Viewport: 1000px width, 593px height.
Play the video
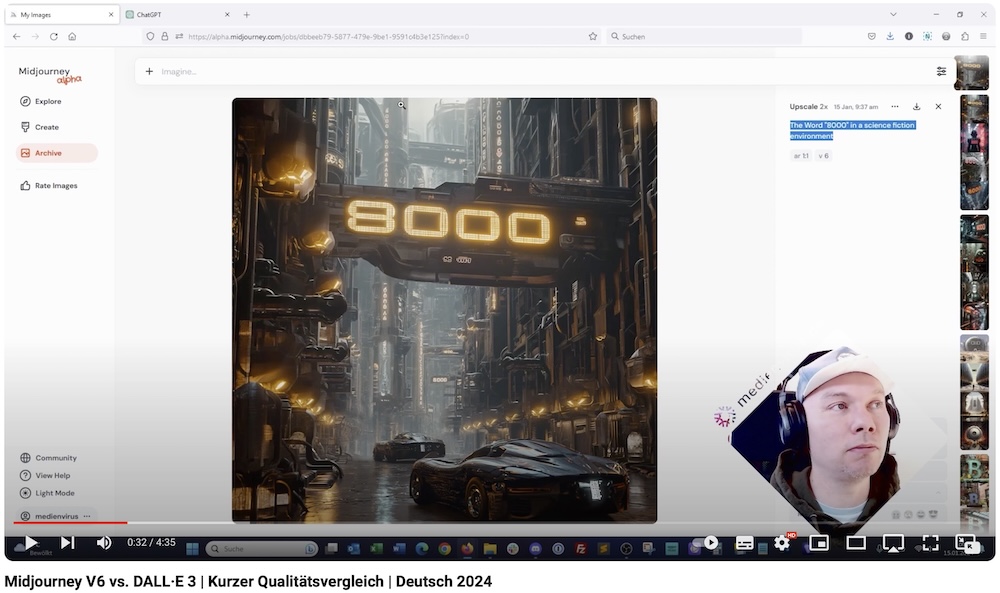[31, 543]
